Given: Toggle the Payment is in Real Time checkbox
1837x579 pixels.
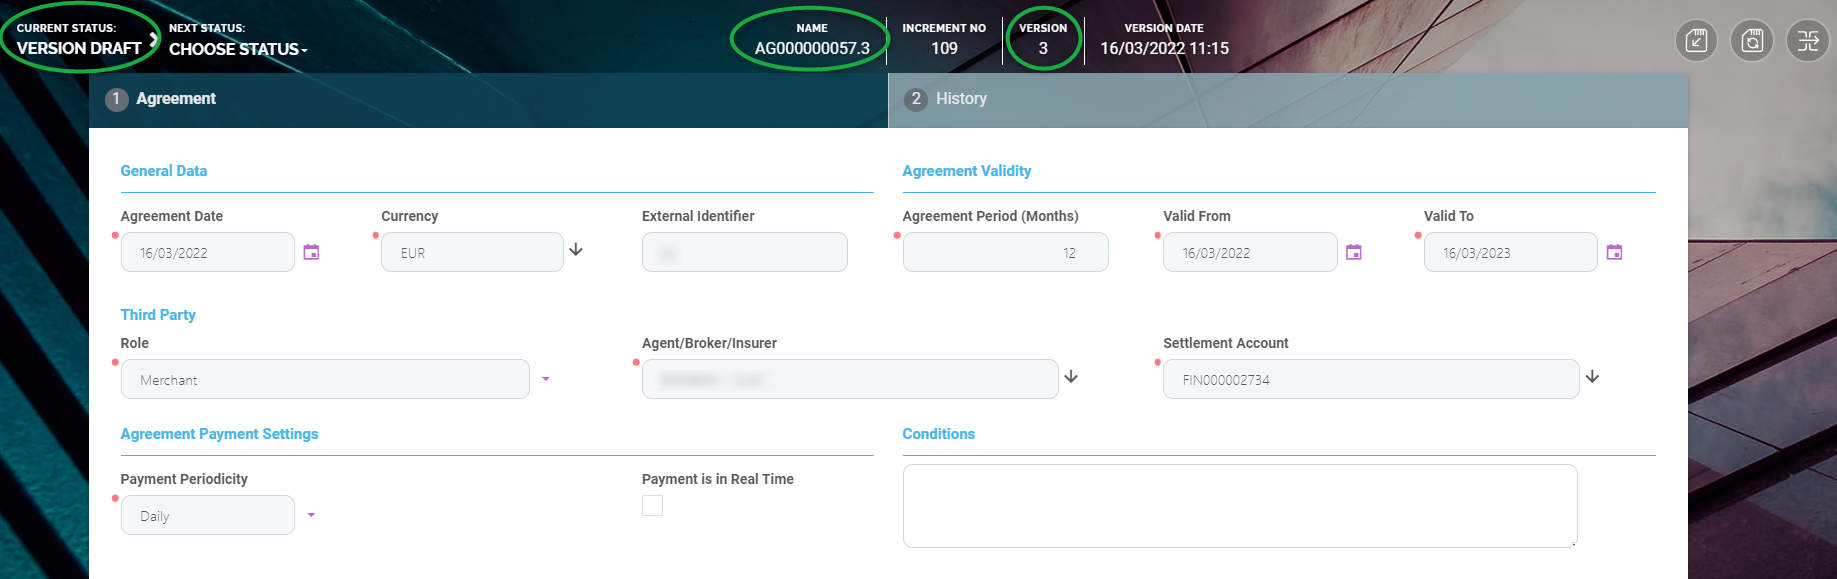Looking at the screenshot, I should coord(652,506).
